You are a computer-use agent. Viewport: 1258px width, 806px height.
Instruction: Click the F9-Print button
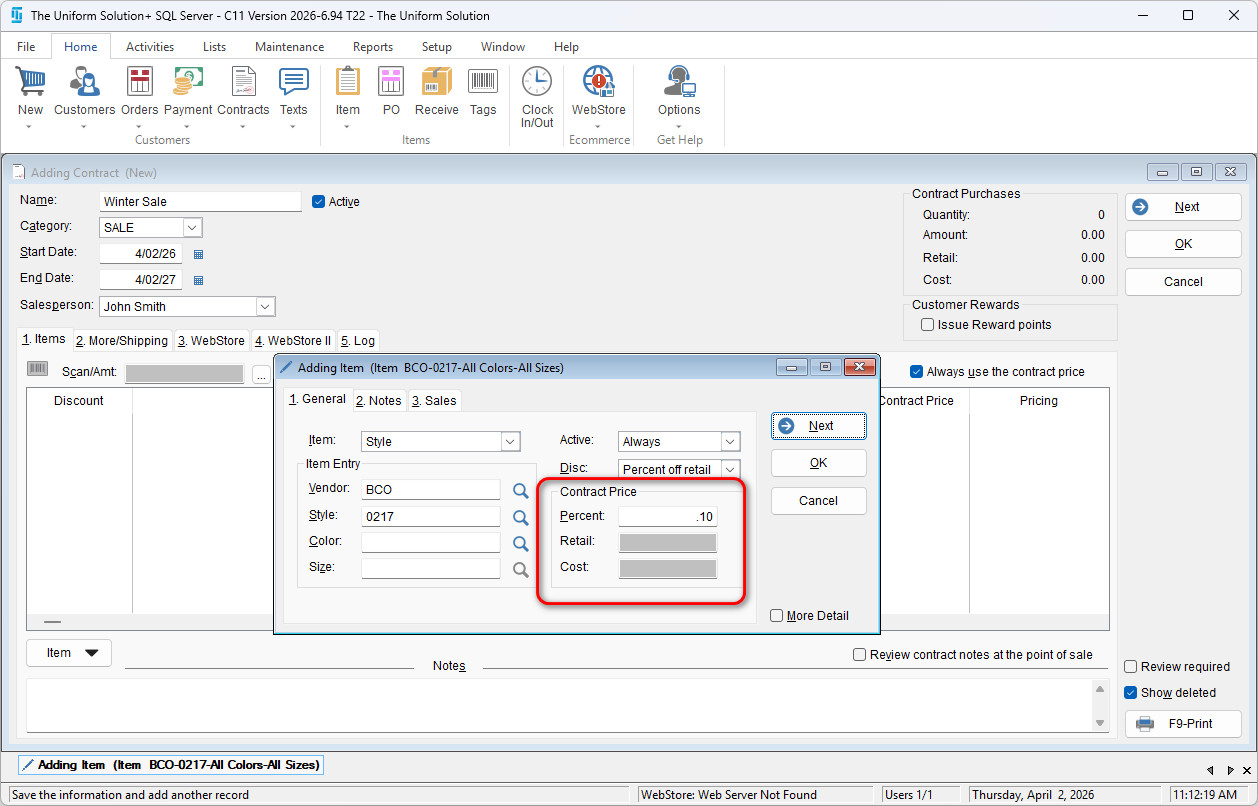(x=1183, y=723)
